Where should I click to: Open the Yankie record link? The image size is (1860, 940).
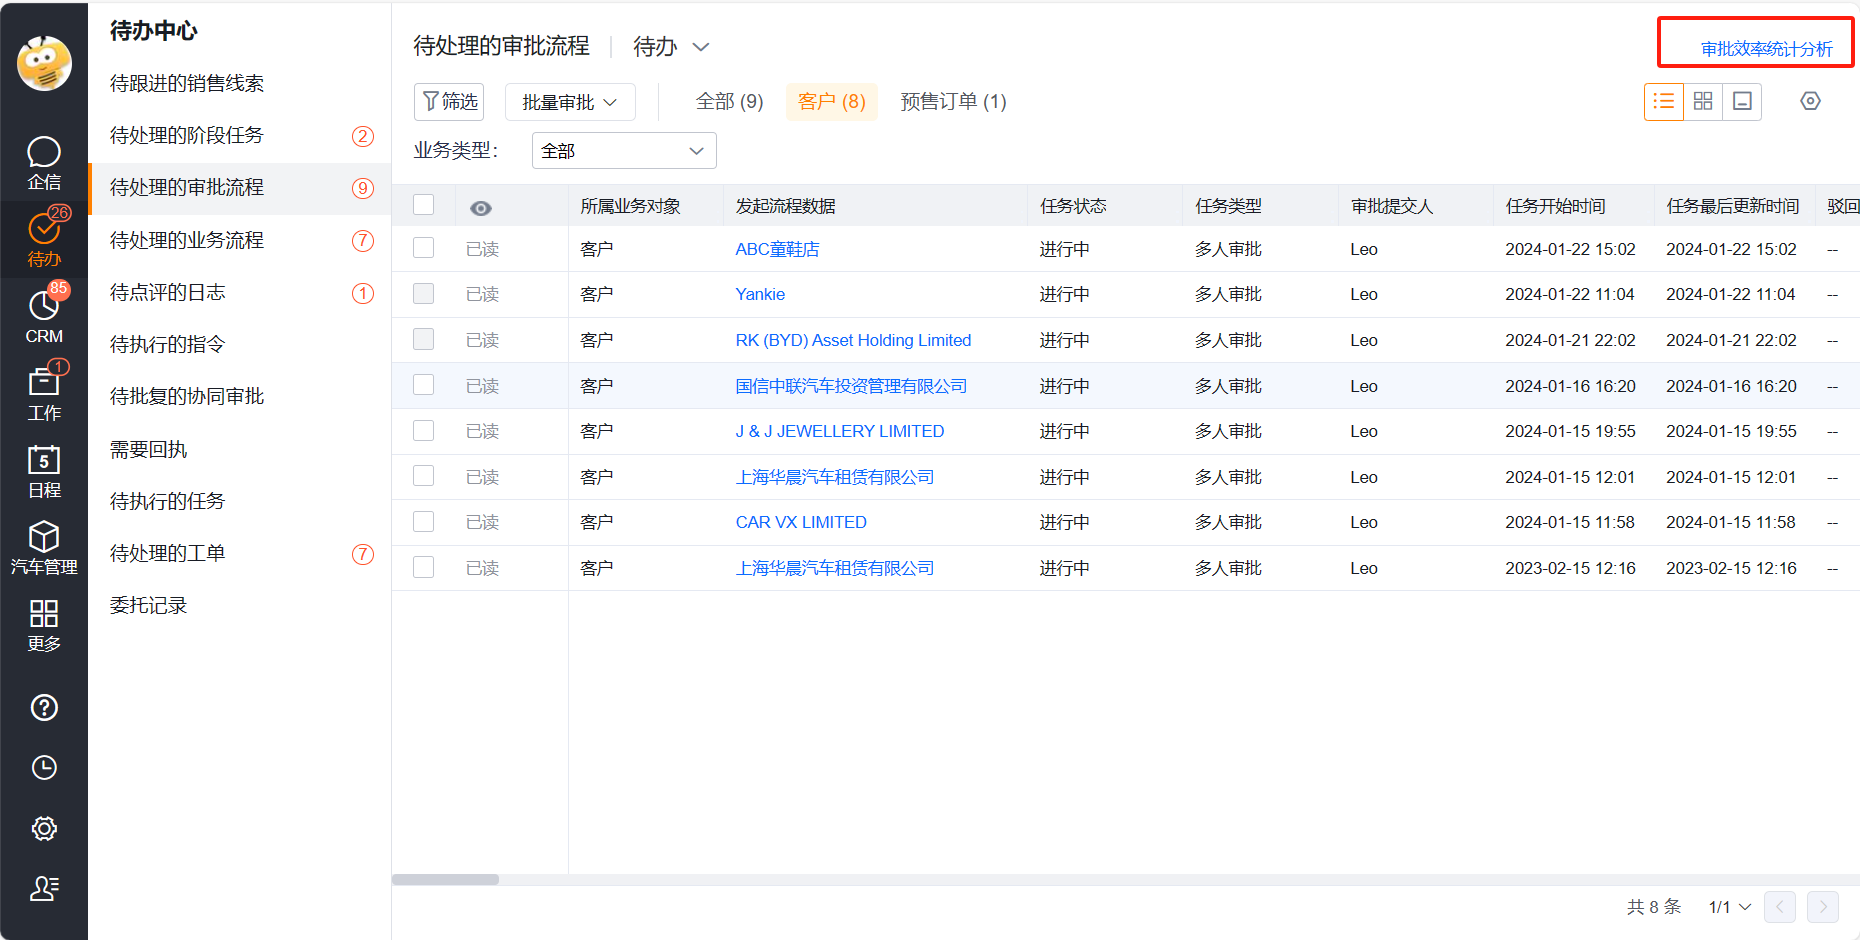click(760, 294)
